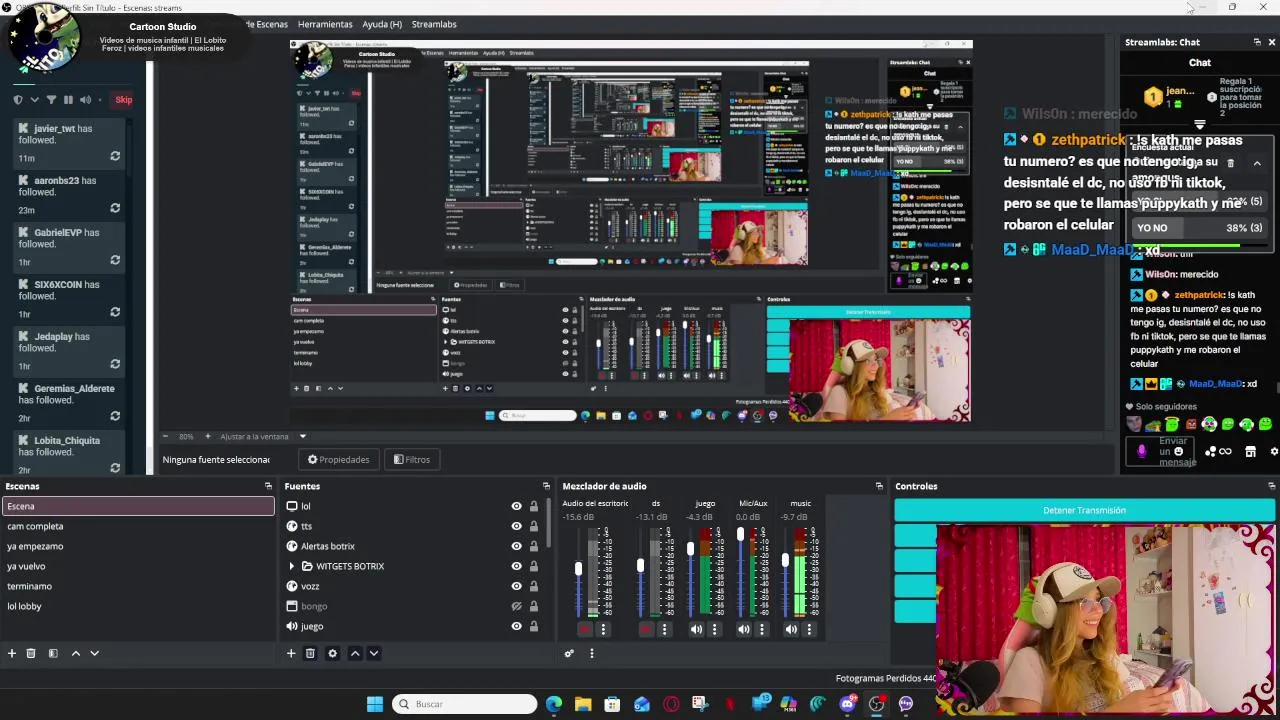Delete selected scene using trash icon

tap(31, 653)
